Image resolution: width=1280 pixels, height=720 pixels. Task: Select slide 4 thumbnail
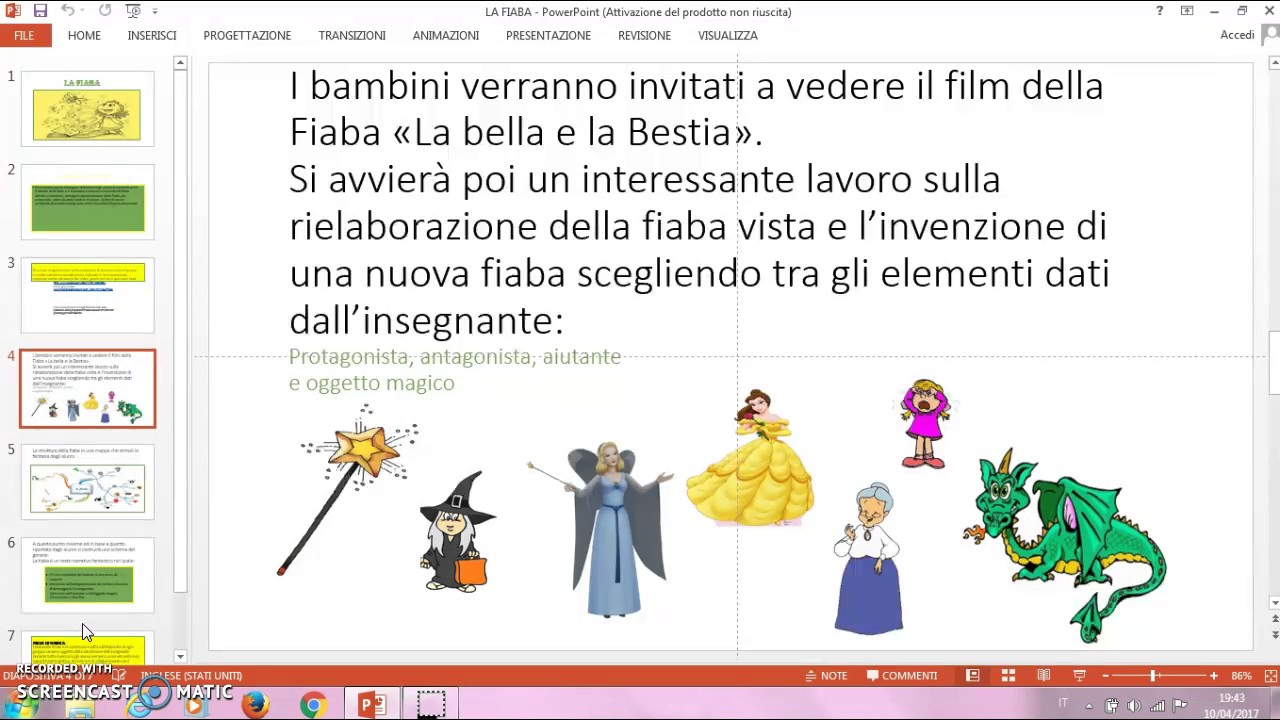pyautogui.click(x=88, y=389)
